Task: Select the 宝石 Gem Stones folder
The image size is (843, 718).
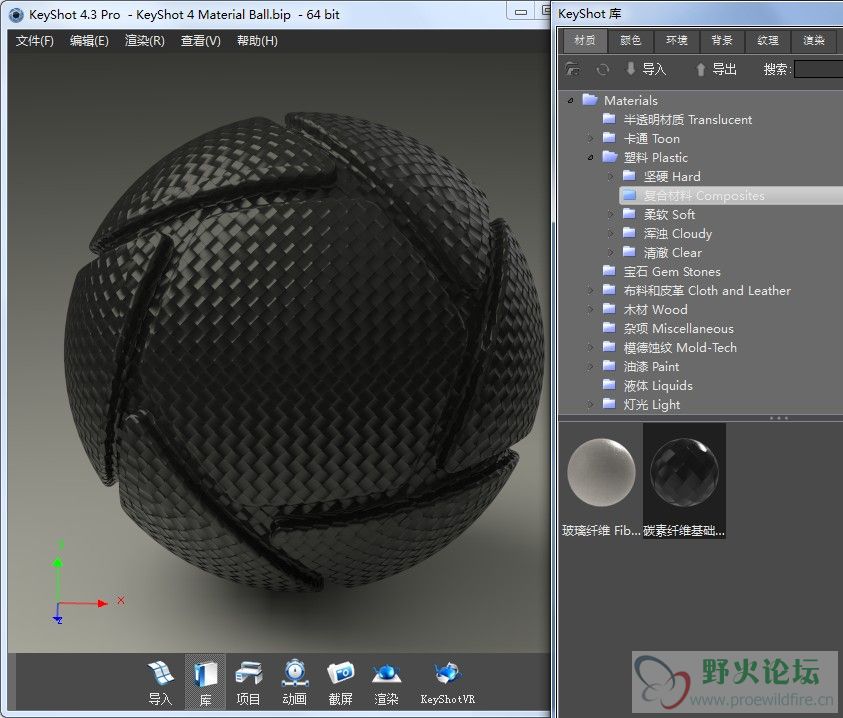Action: coord(662,272)
